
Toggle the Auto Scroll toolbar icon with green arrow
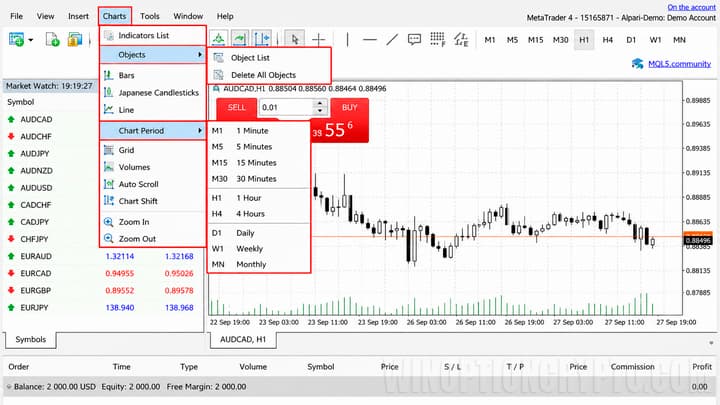(240, 39)
